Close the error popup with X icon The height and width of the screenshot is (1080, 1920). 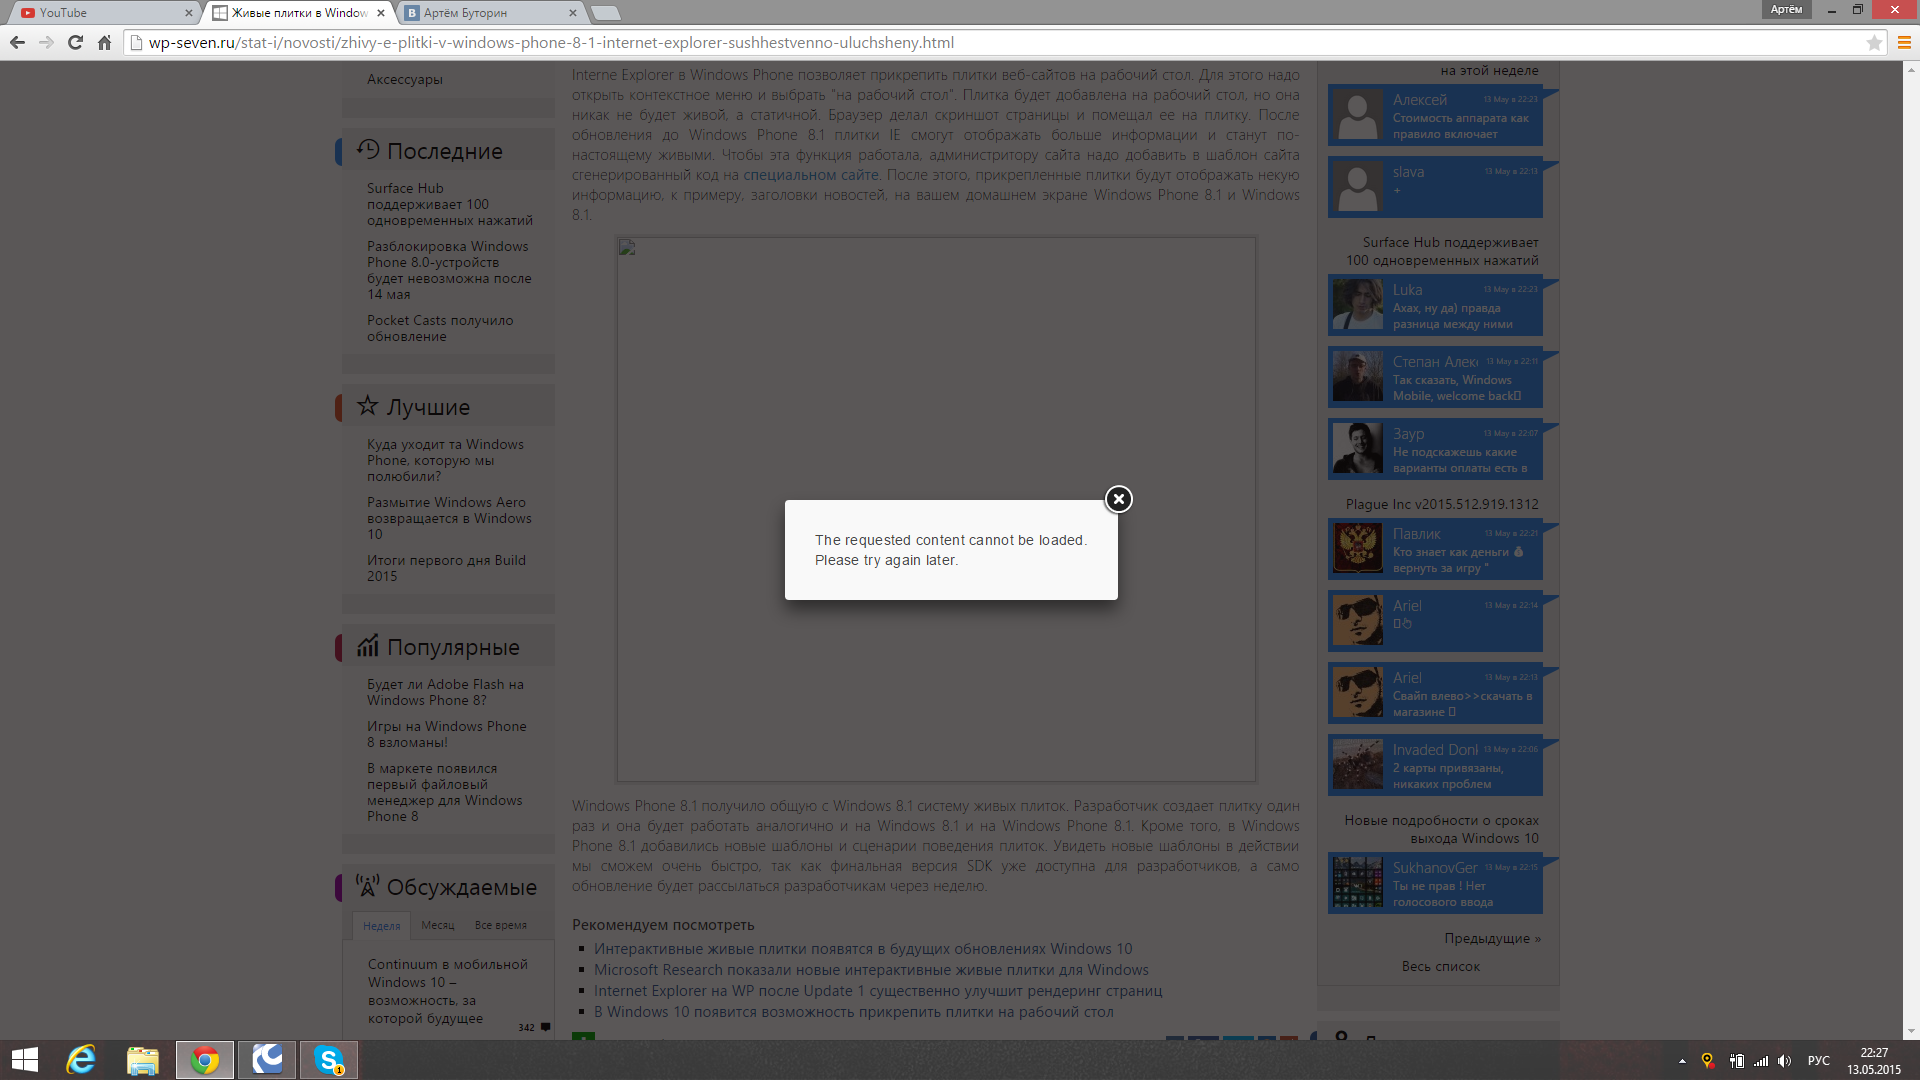(1118, 499)
